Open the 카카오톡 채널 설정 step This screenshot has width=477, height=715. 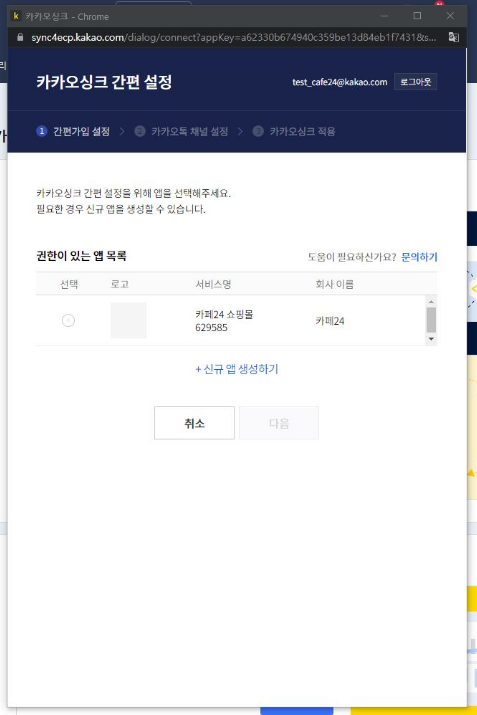point(190,131)
